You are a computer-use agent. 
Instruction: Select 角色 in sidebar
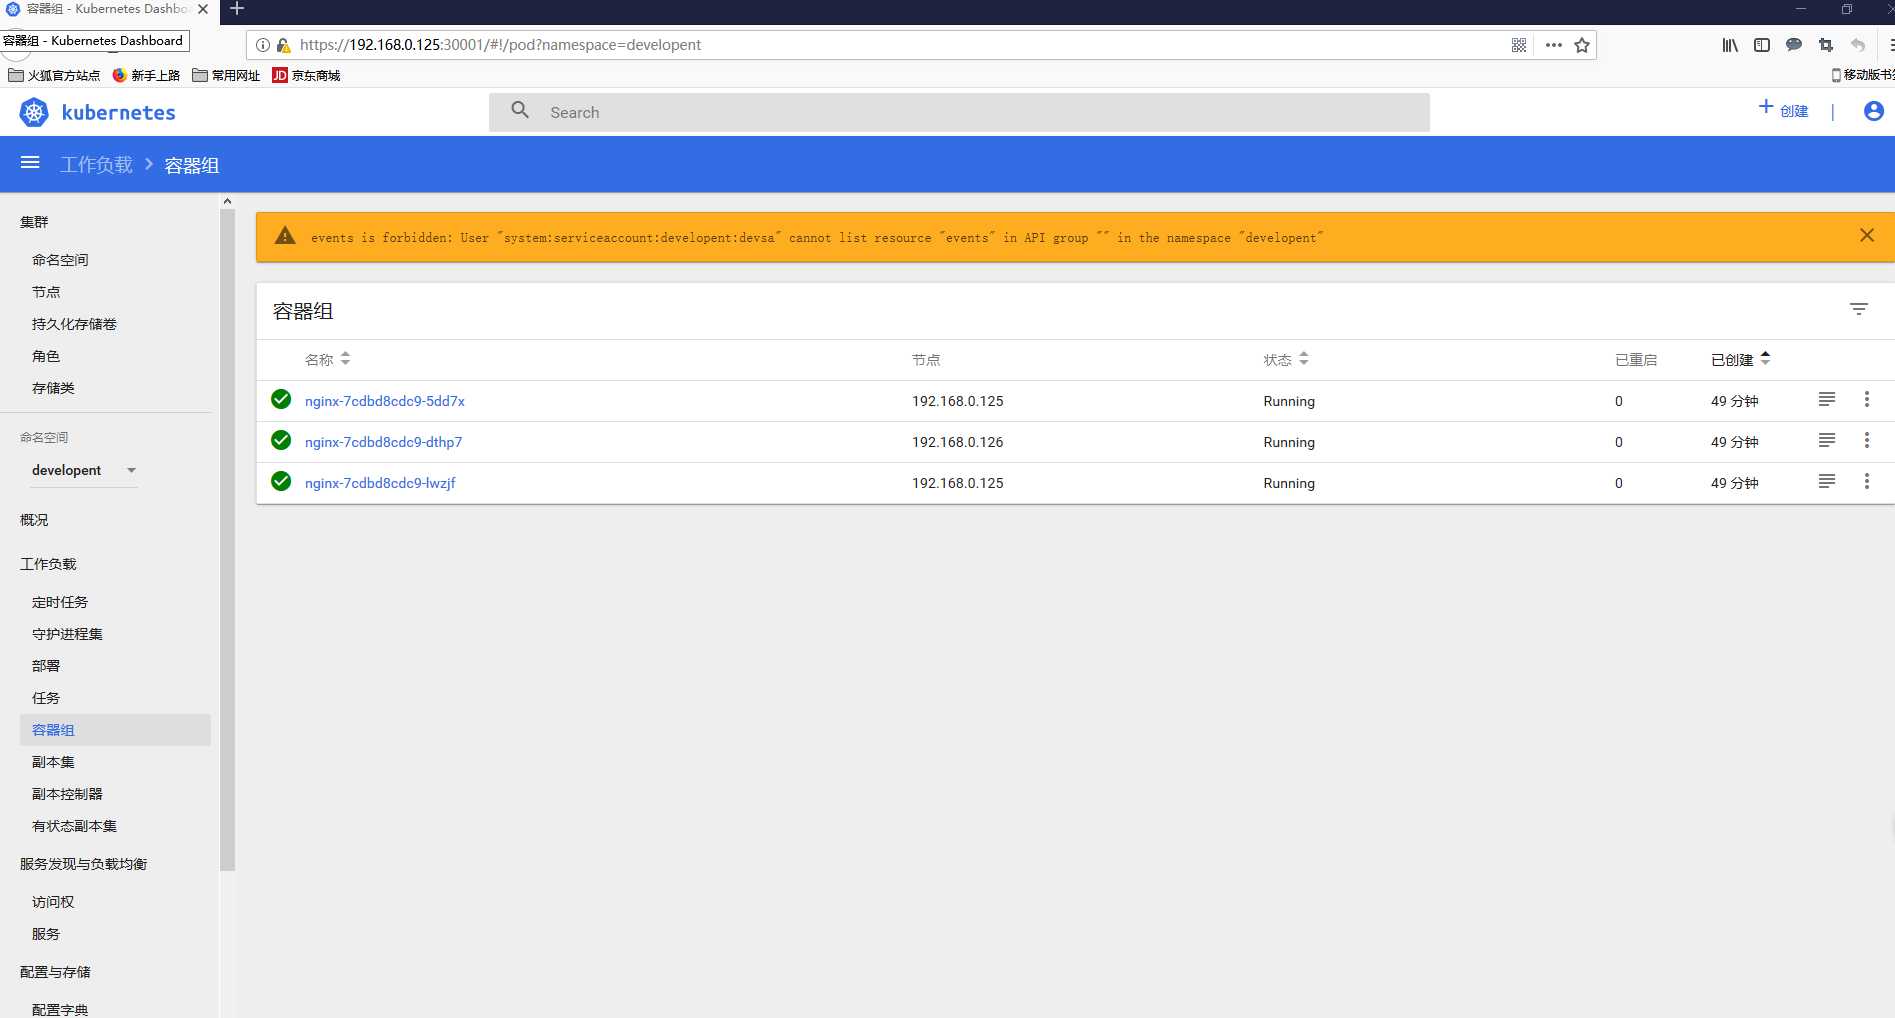pyautogui.click(x=46, y=356)
